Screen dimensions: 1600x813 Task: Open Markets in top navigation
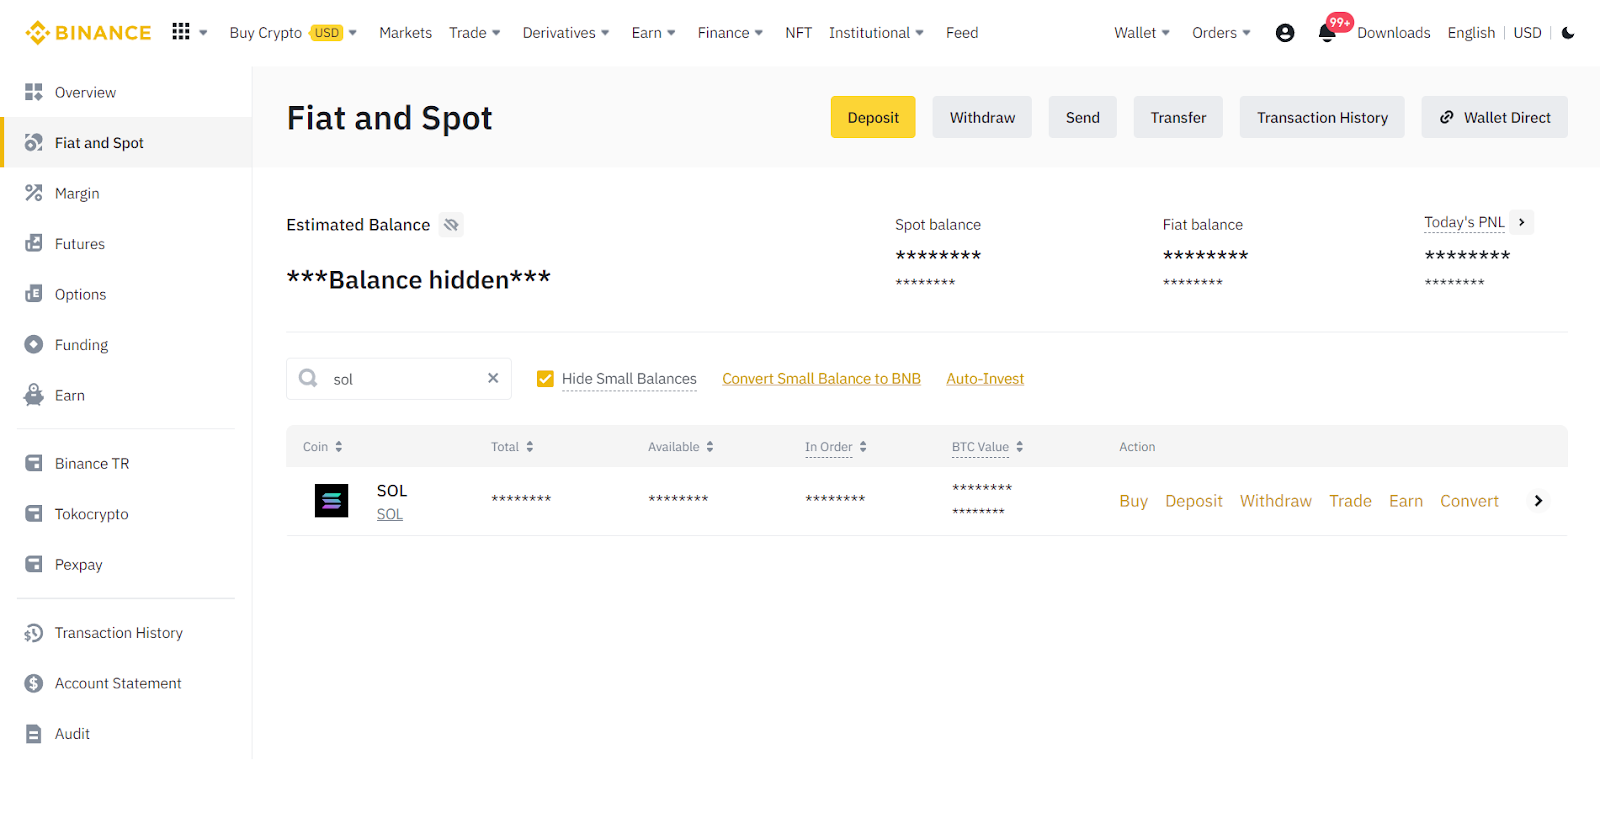coord(405,33)
